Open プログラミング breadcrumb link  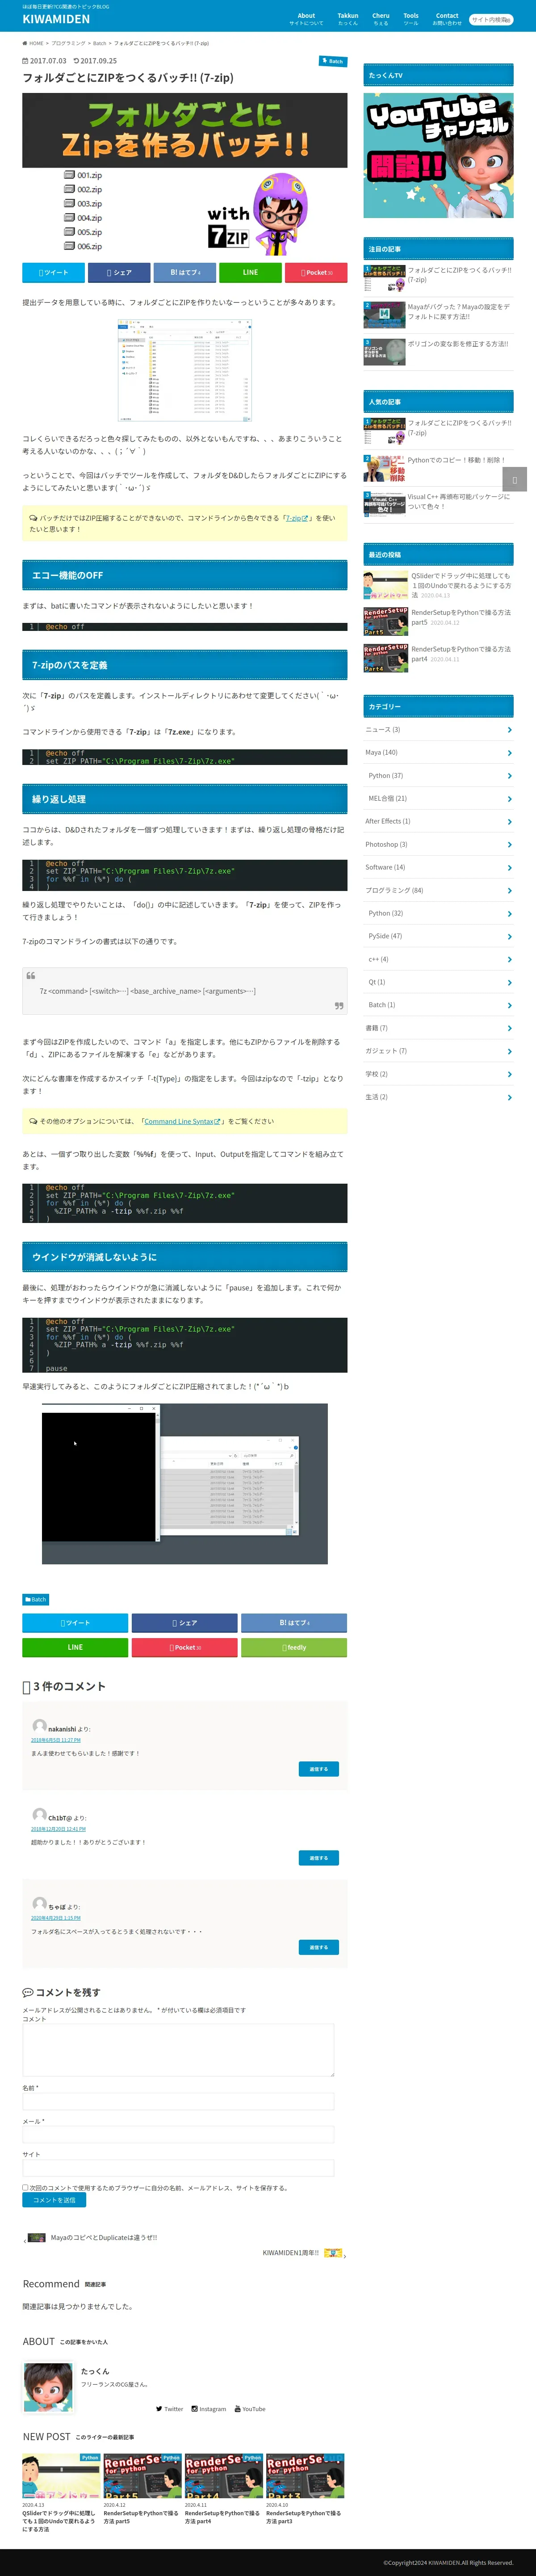[68, 43]
